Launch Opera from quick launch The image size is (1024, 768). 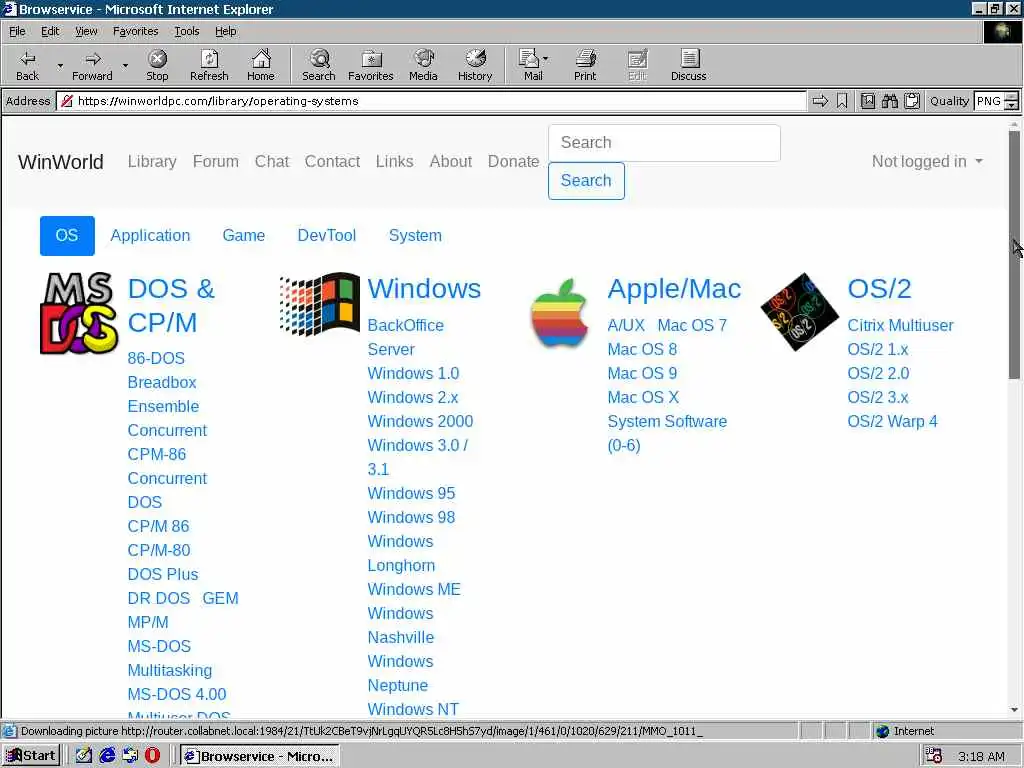152,756
